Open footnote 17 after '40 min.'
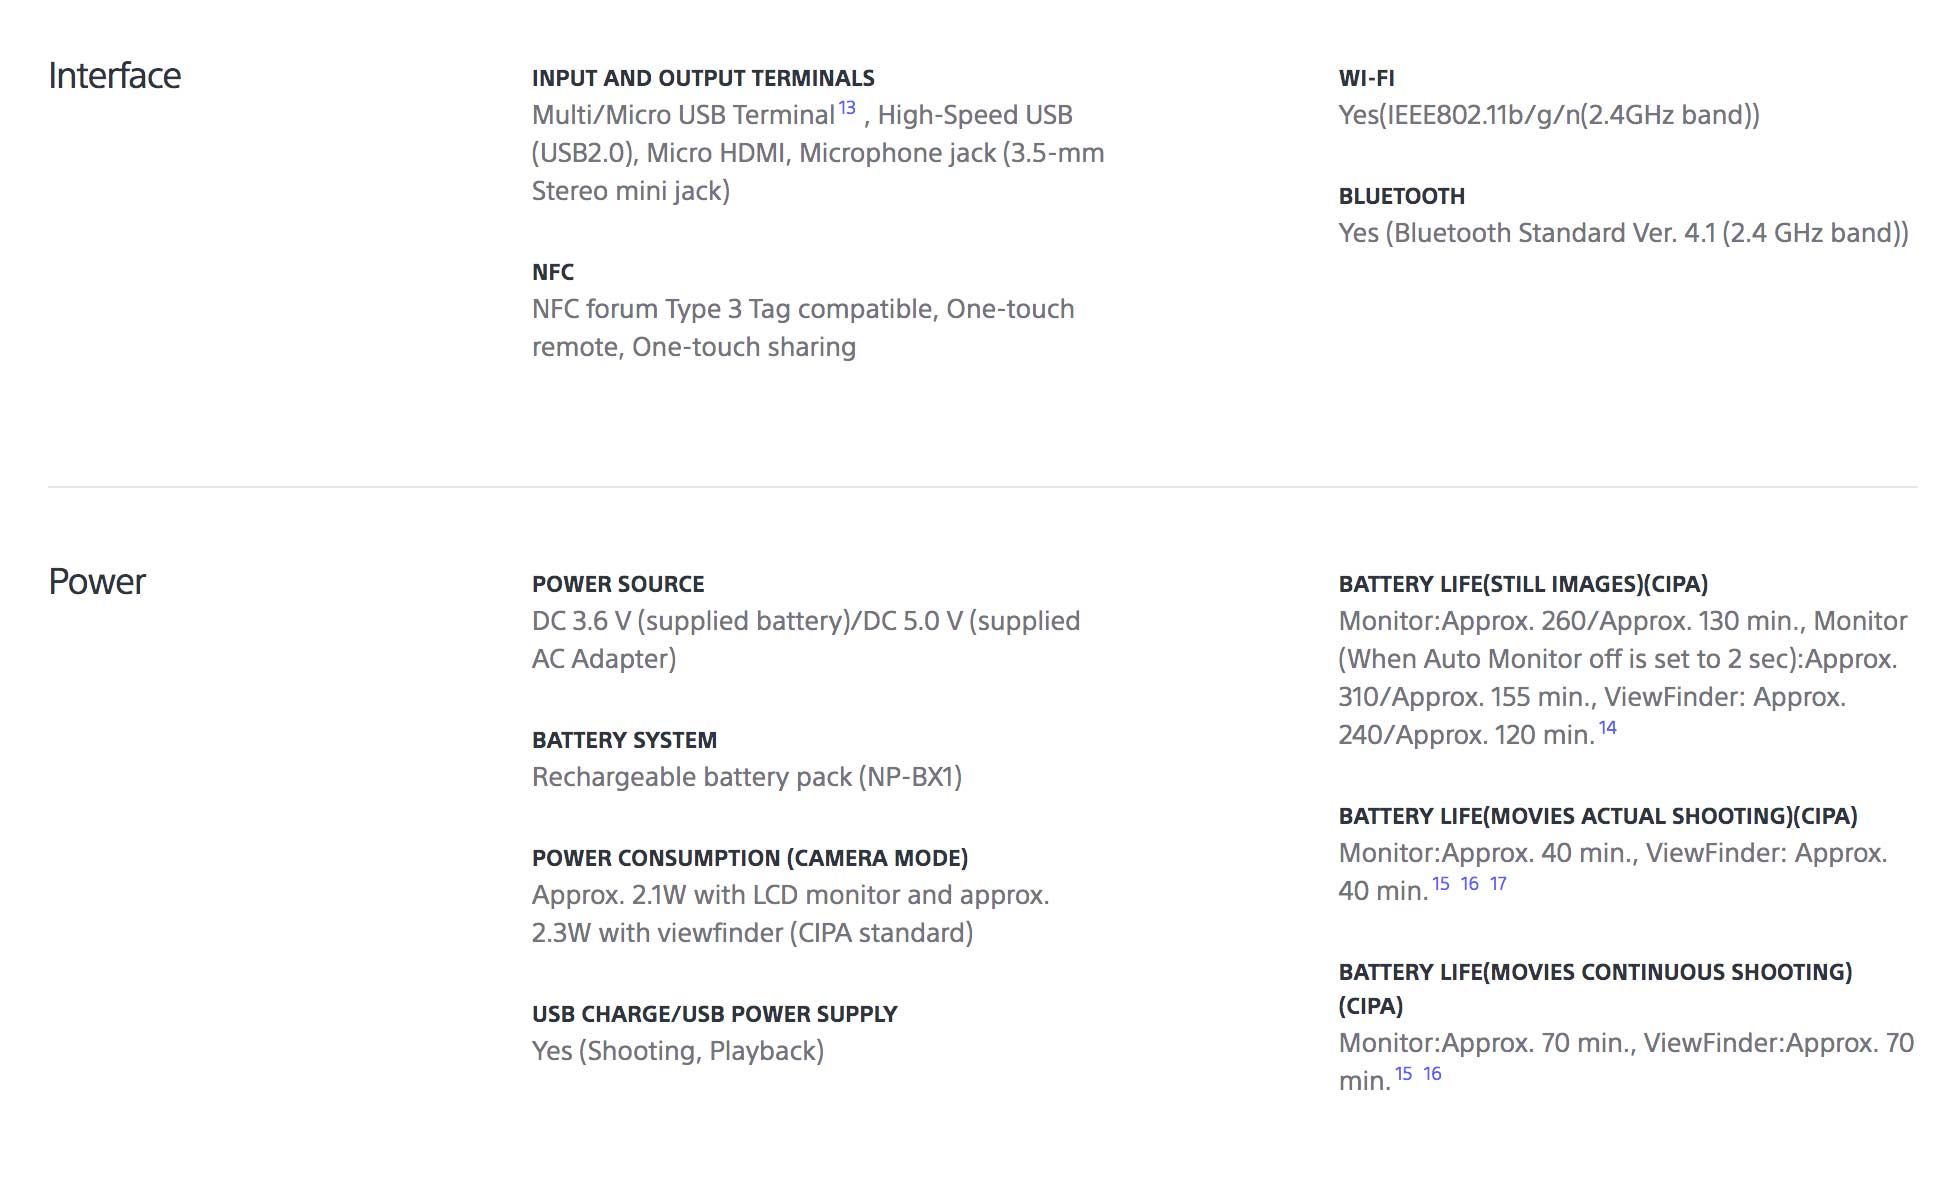The image size is (1936, 1190). (1498, 884)
